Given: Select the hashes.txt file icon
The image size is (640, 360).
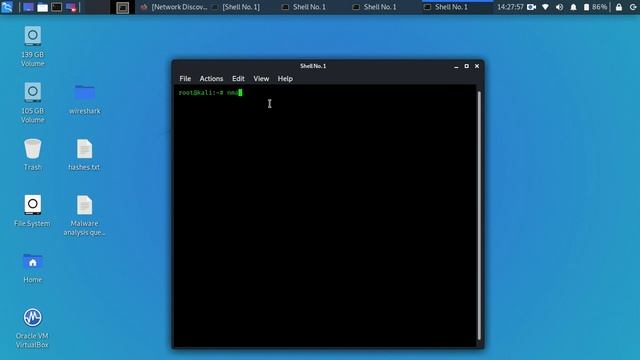Looking at the screenshot, I should [84, 154].
